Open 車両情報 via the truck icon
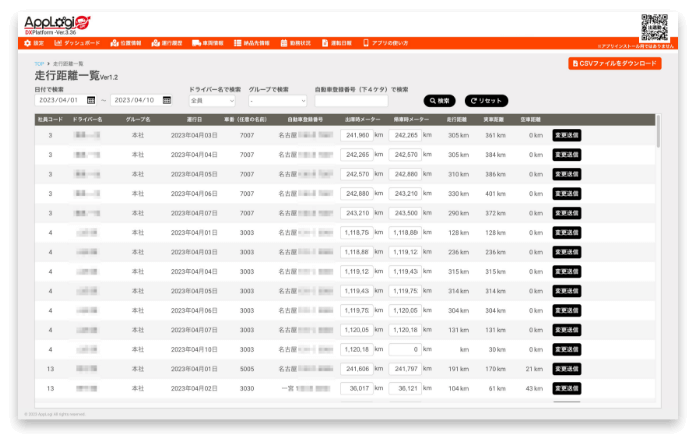 [x=196, y=43]
